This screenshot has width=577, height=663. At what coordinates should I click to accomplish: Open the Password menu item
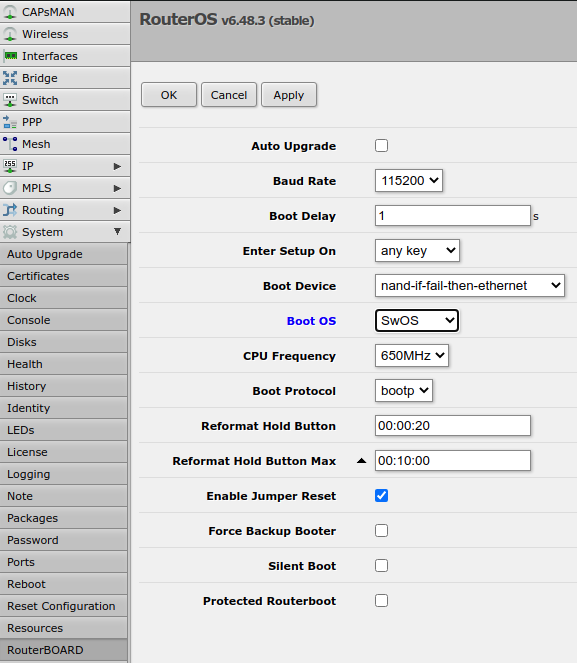(x=63, y=540)
